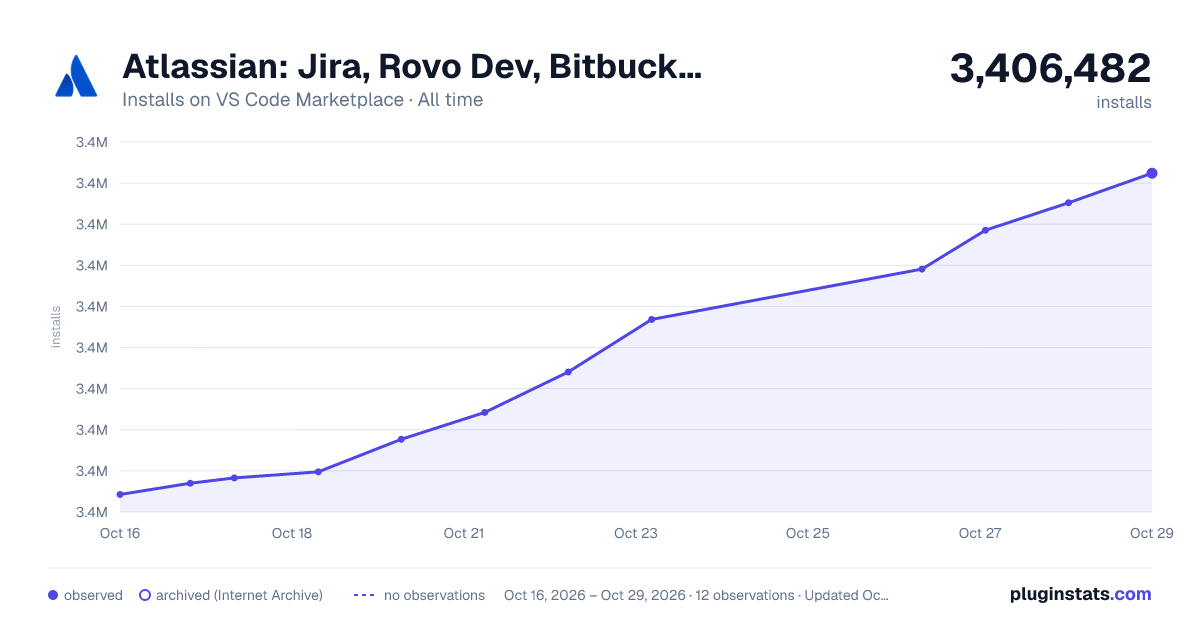Screen dimensions: 1200x630
Task: Select the final Oct 29 data point
Action: click(1152, 173)
